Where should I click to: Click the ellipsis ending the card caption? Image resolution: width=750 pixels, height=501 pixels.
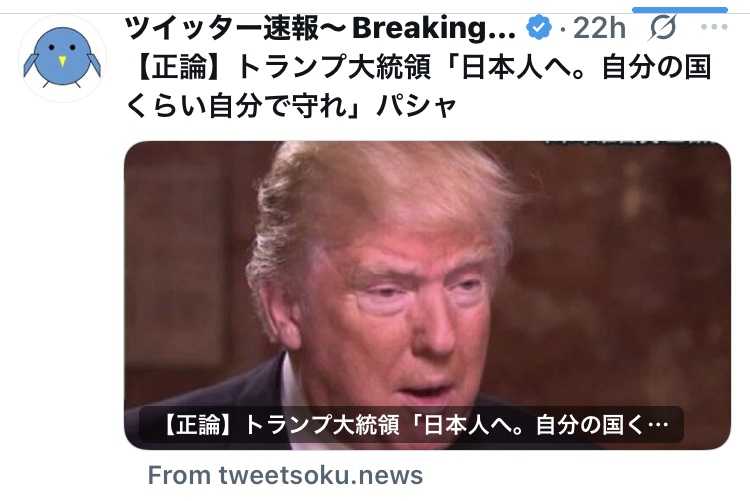(x=660, y=425)
